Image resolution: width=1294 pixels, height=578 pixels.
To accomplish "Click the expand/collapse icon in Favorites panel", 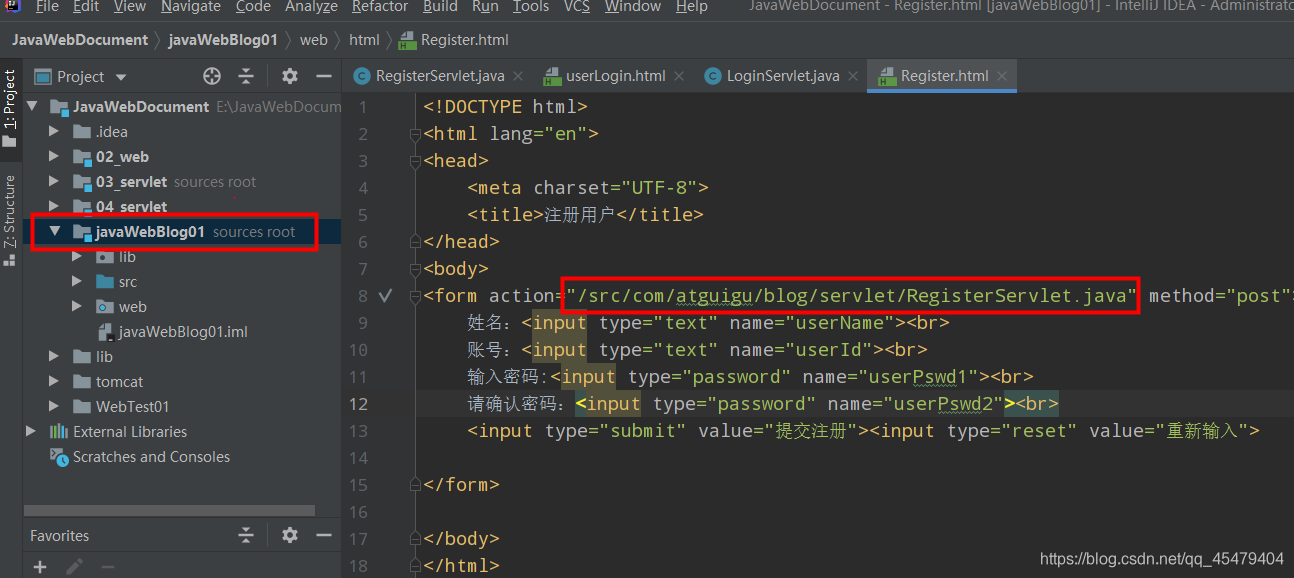I will (246, 535).
